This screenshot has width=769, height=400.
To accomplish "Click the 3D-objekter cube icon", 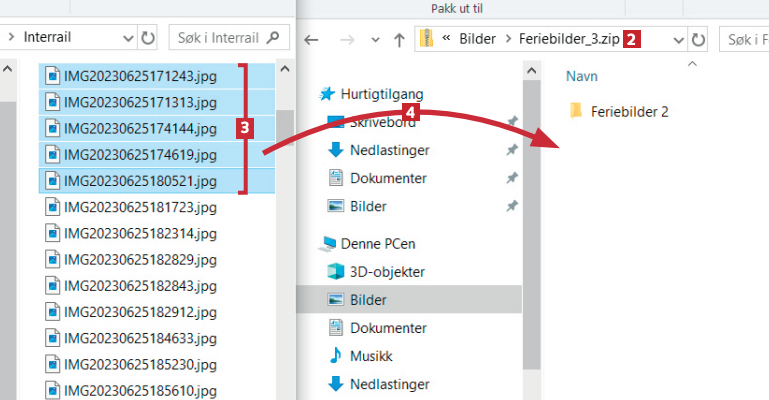I will [x=335, y=271].
